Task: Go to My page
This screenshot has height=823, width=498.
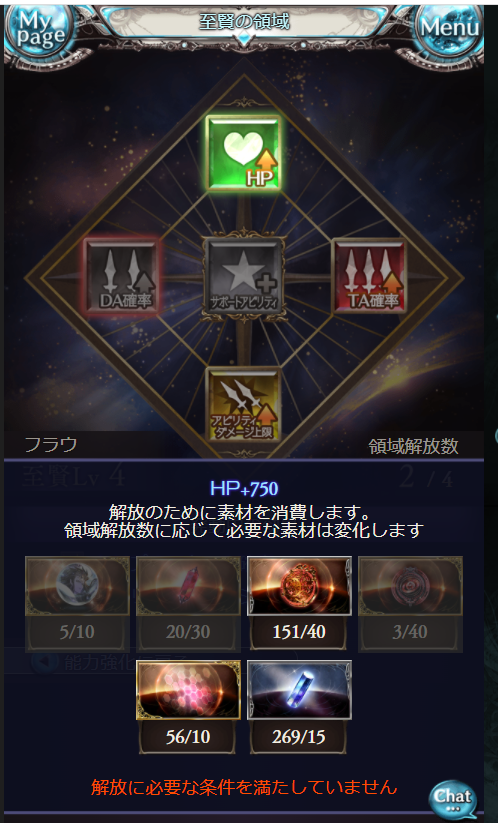Action: [x=40, y=30]
